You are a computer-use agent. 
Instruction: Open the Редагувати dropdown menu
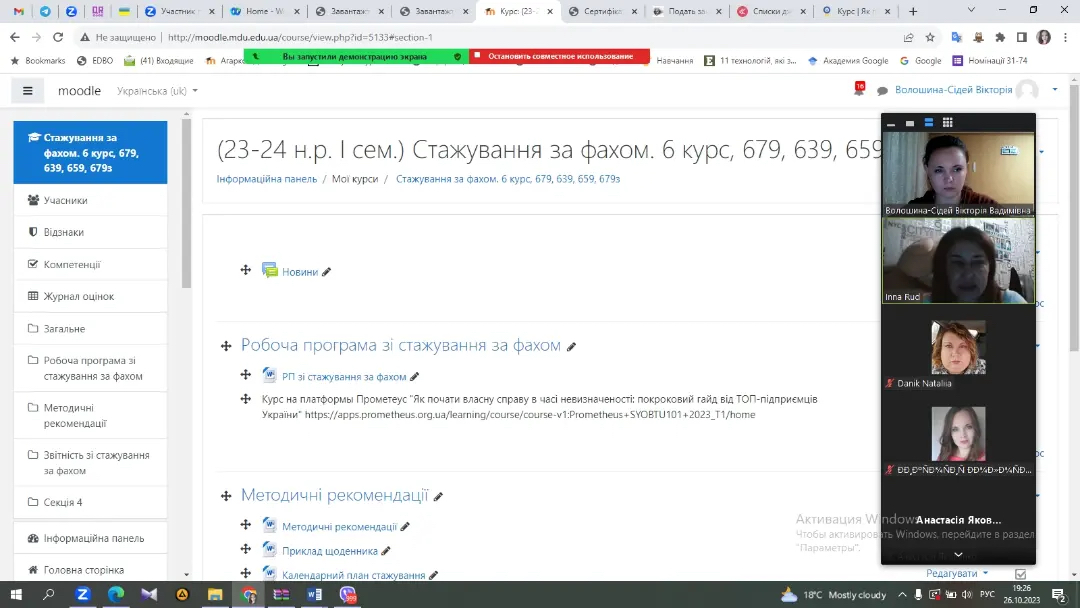[956, 574]
